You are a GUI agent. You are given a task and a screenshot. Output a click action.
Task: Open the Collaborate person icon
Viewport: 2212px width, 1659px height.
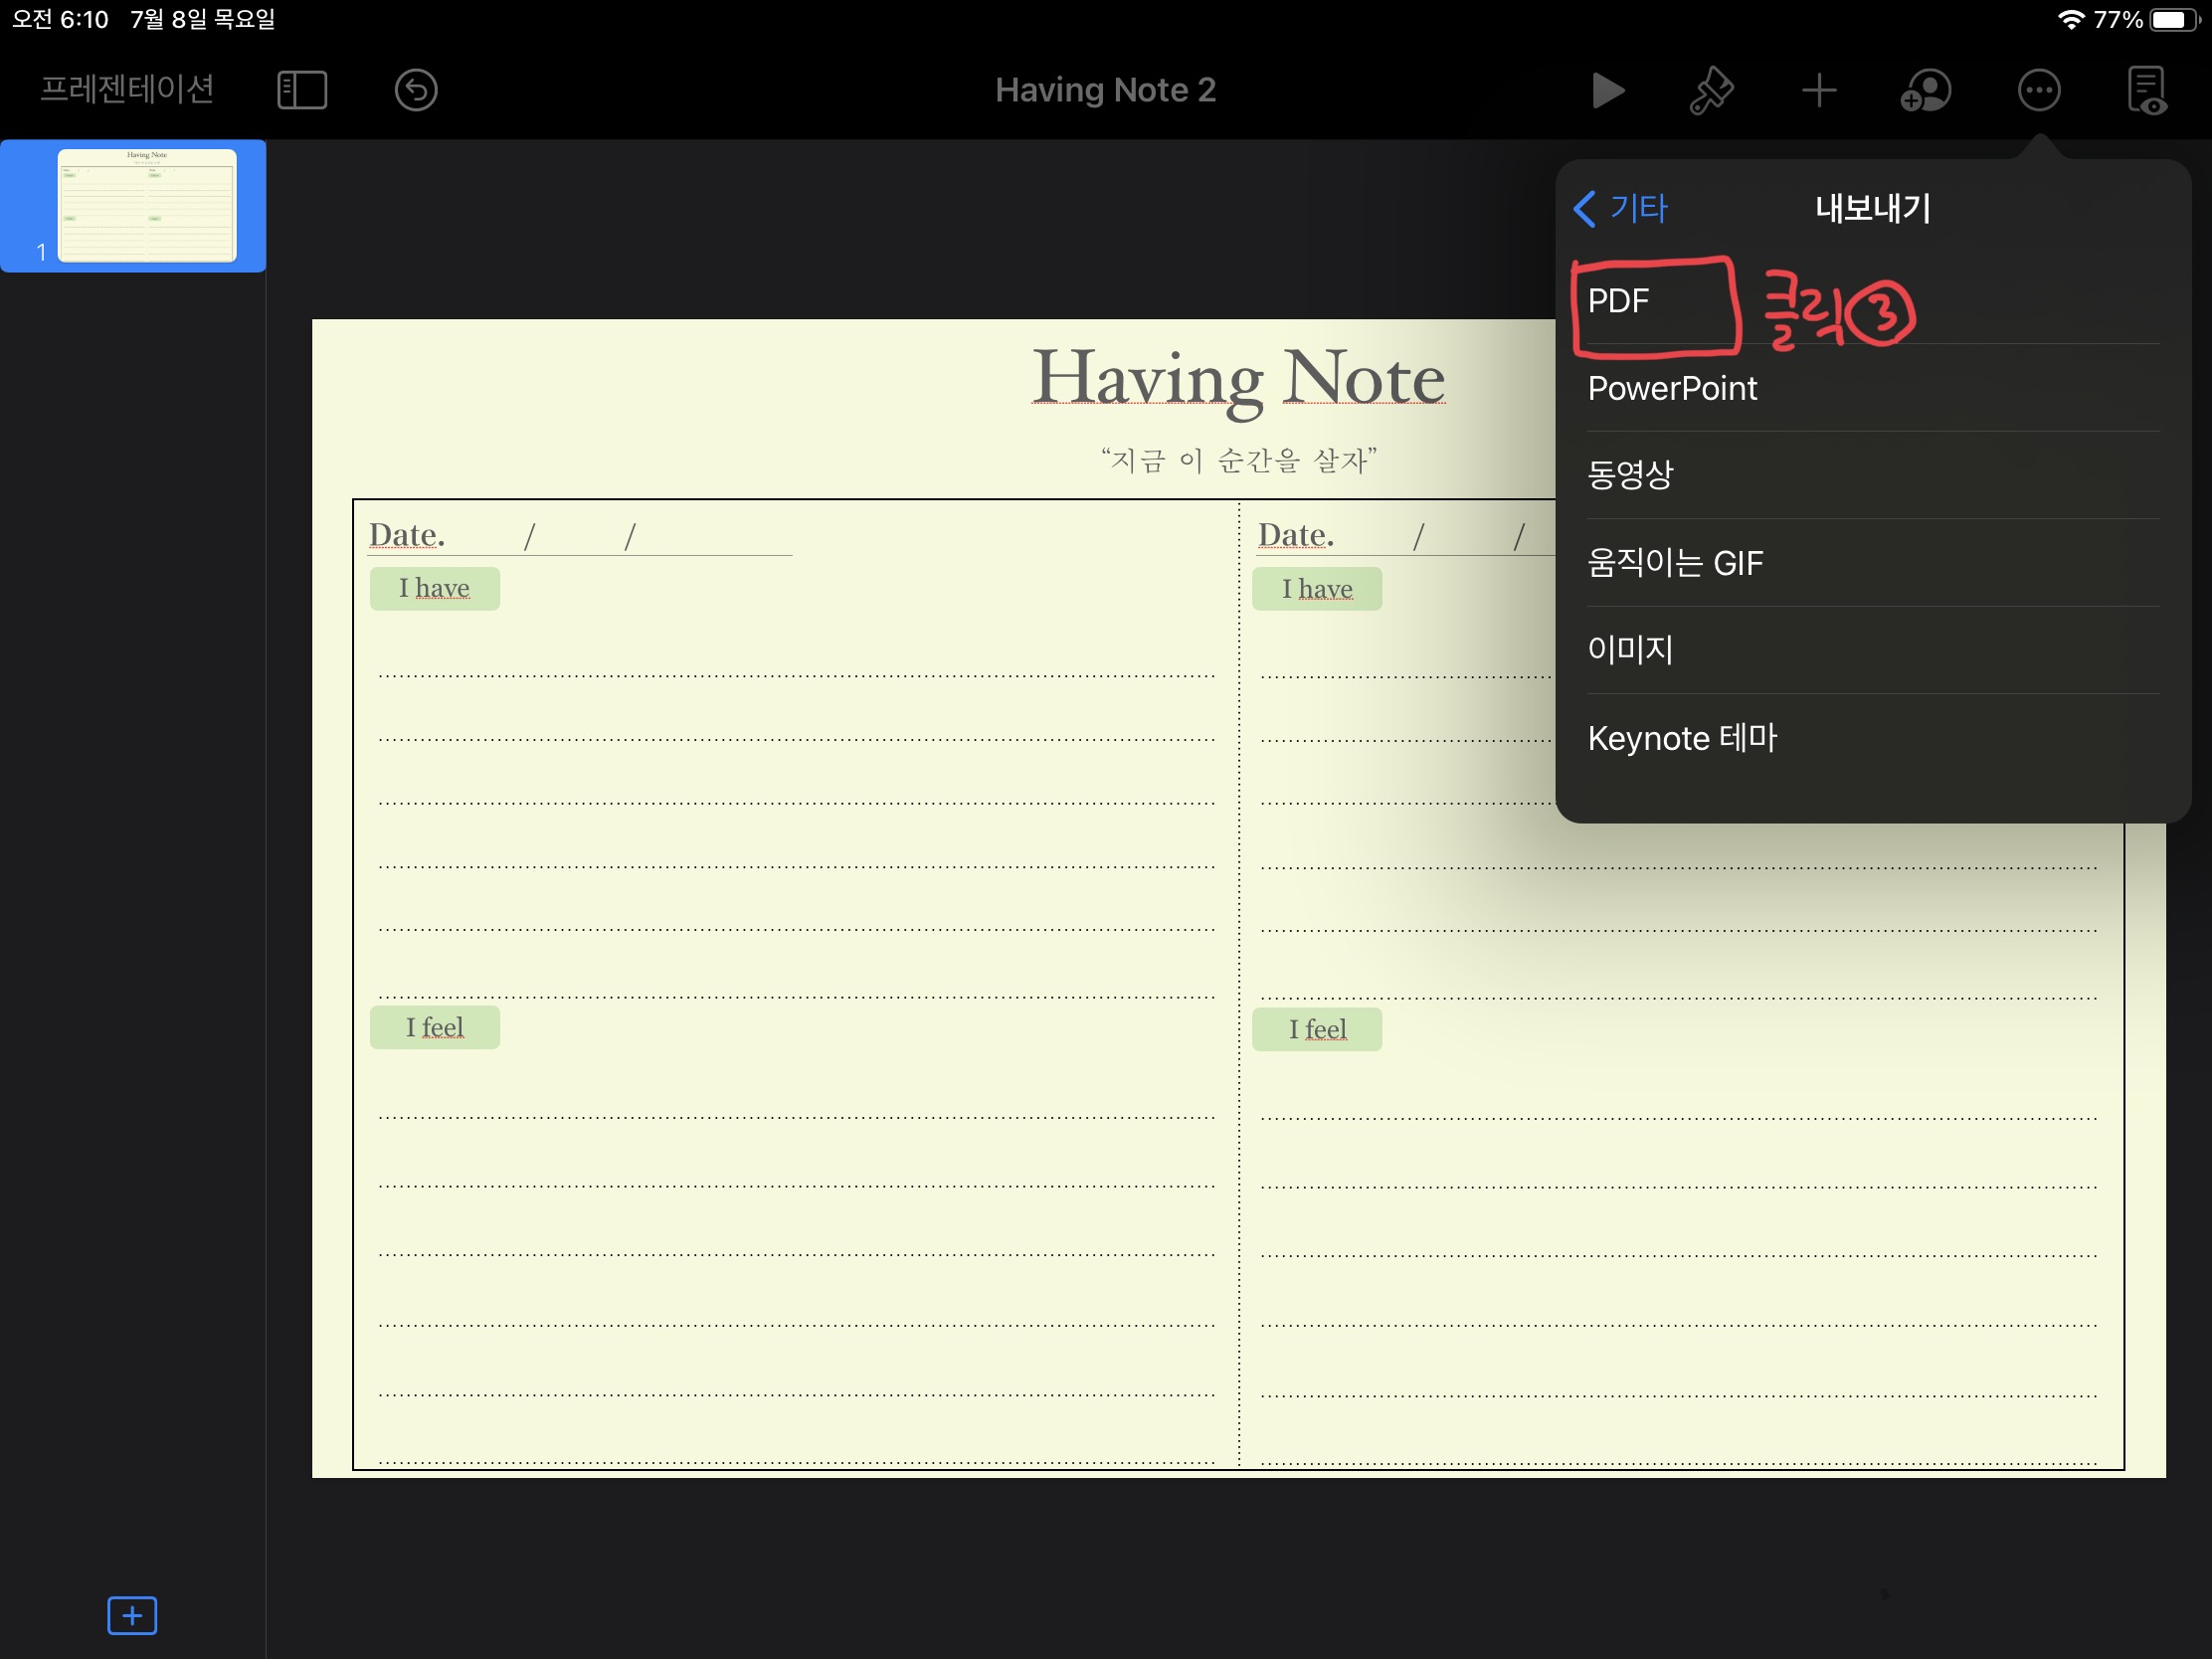pyautogui.click(x=1925, y=91)
